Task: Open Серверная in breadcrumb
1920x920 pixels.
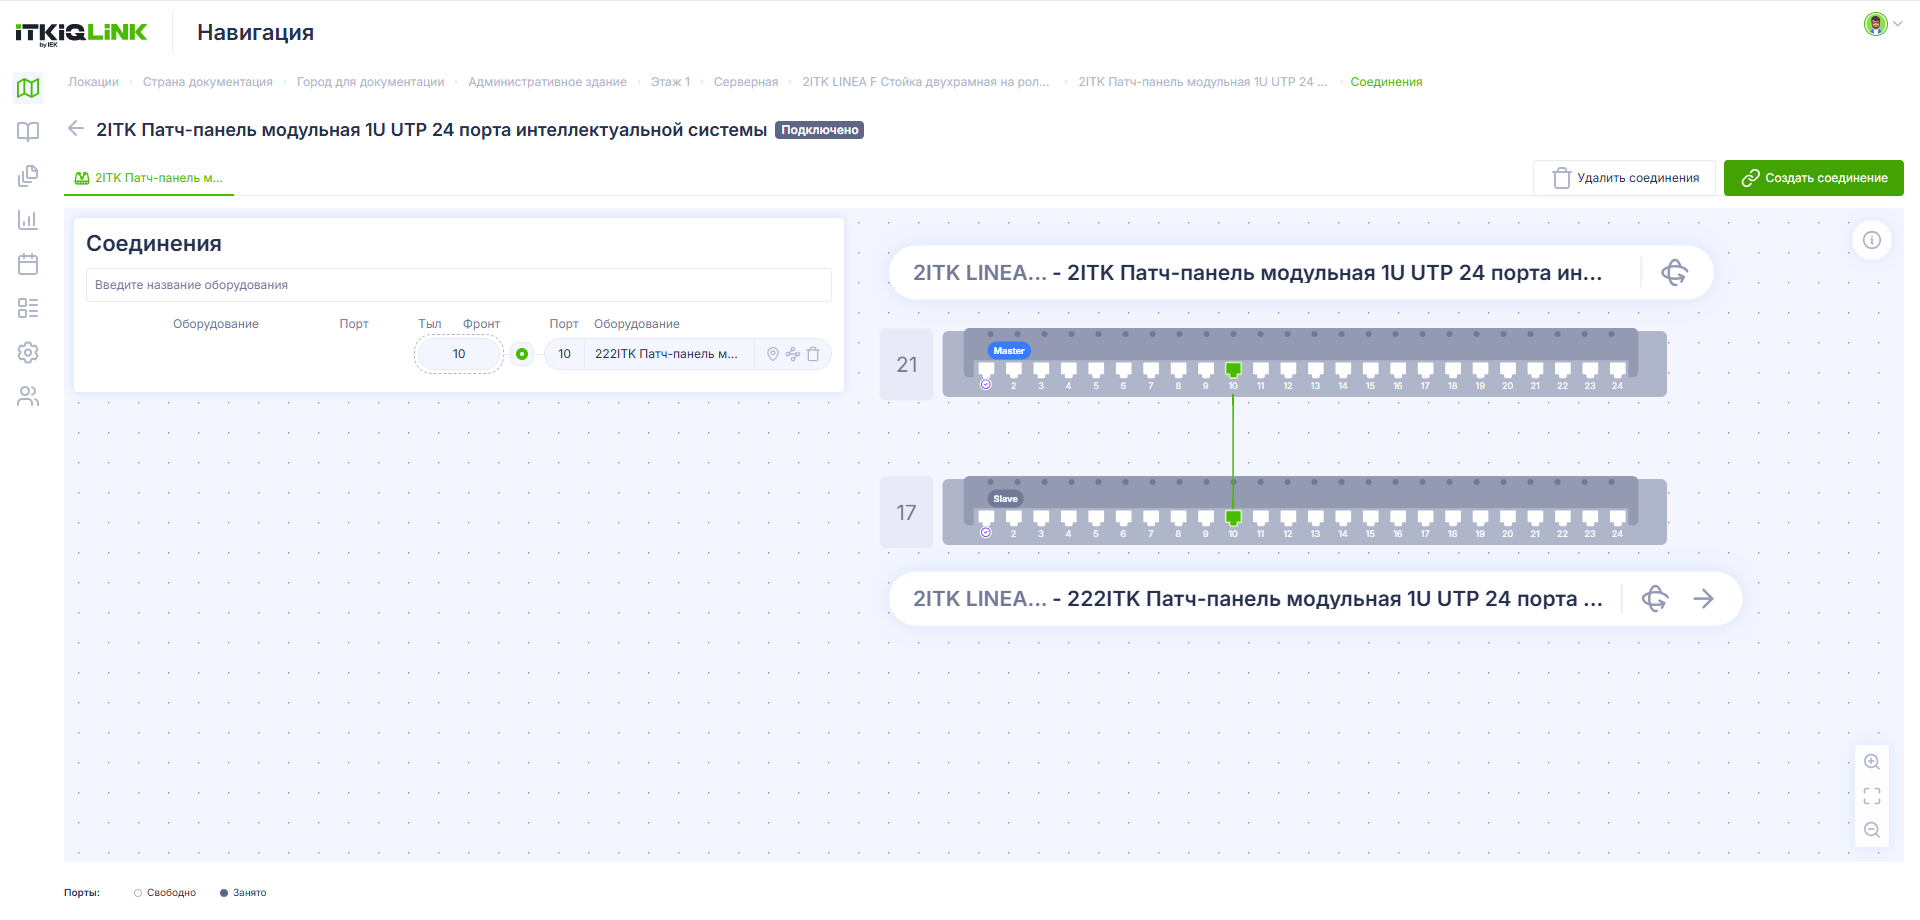Action: 746,82
